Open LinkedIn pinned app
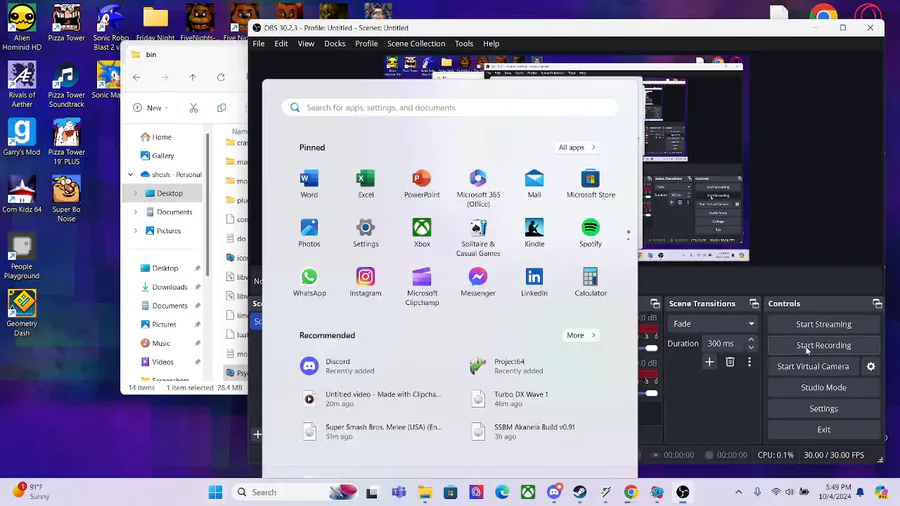The image size is (900, 506). pos(534,282)
